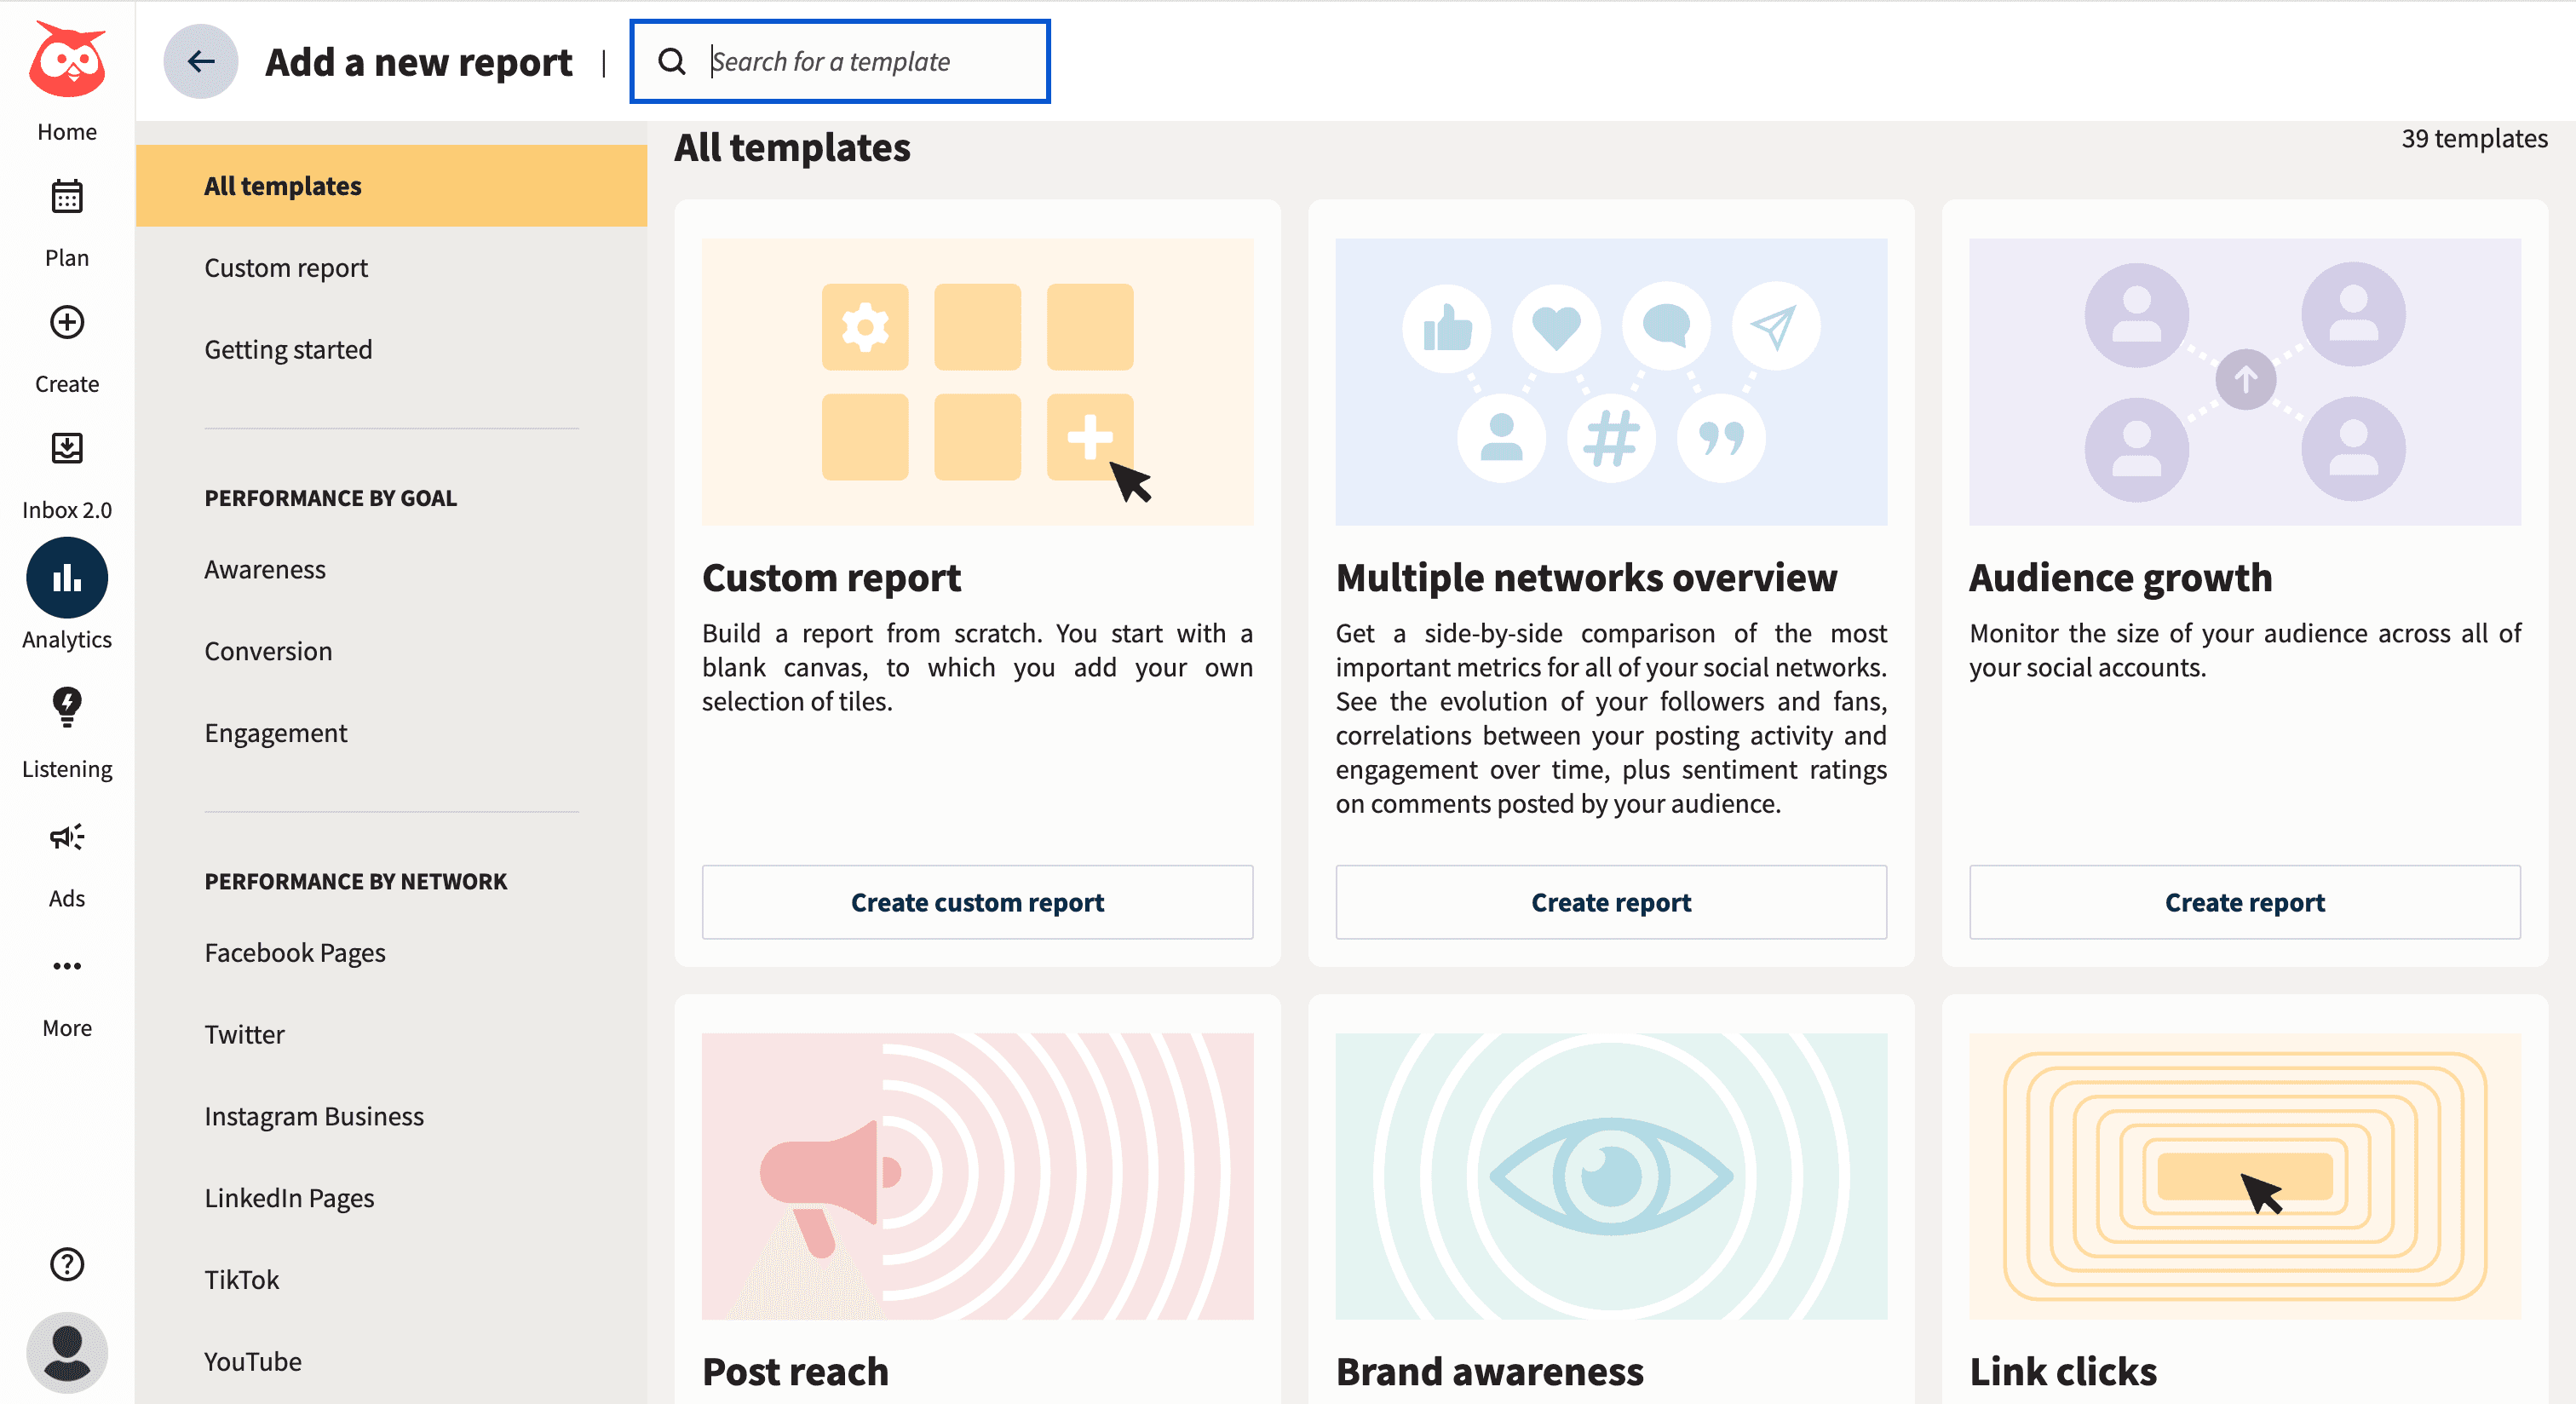The width and height of the screenshot is (2576, 1404).
Task: Go back using the arrow button
Action: [x=201, y=61]
